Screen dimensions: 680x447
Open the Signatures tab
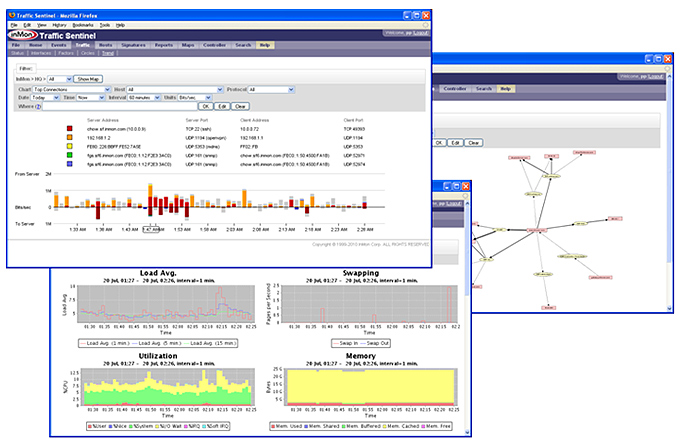click(133, 45)
